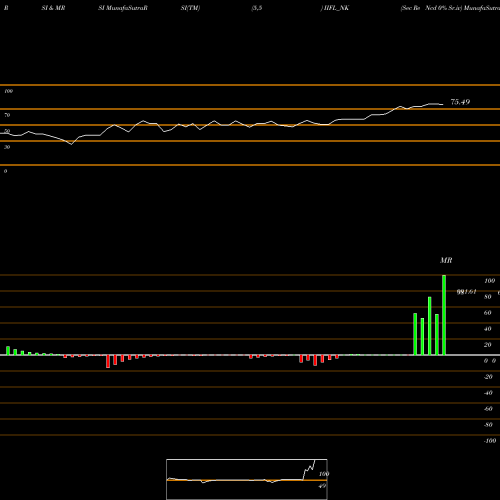Click the 'SI MunafaSutraR' header text
Image resolution: width=500 pixels, height=500 pixels.
pos(123,8)
